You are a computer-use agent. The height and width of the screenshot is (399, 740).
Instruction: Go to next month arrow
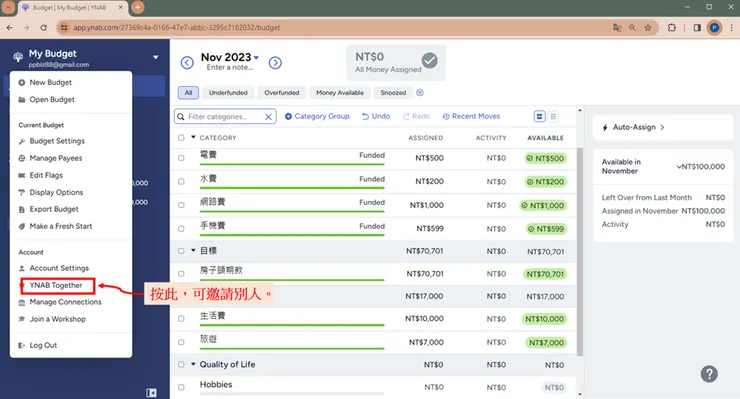click(x=275, y=63)
